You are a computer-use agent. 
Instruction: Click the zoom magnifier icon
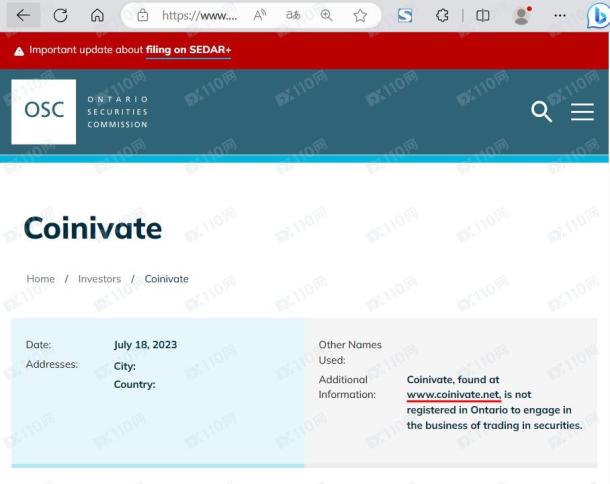click(326, 16)
